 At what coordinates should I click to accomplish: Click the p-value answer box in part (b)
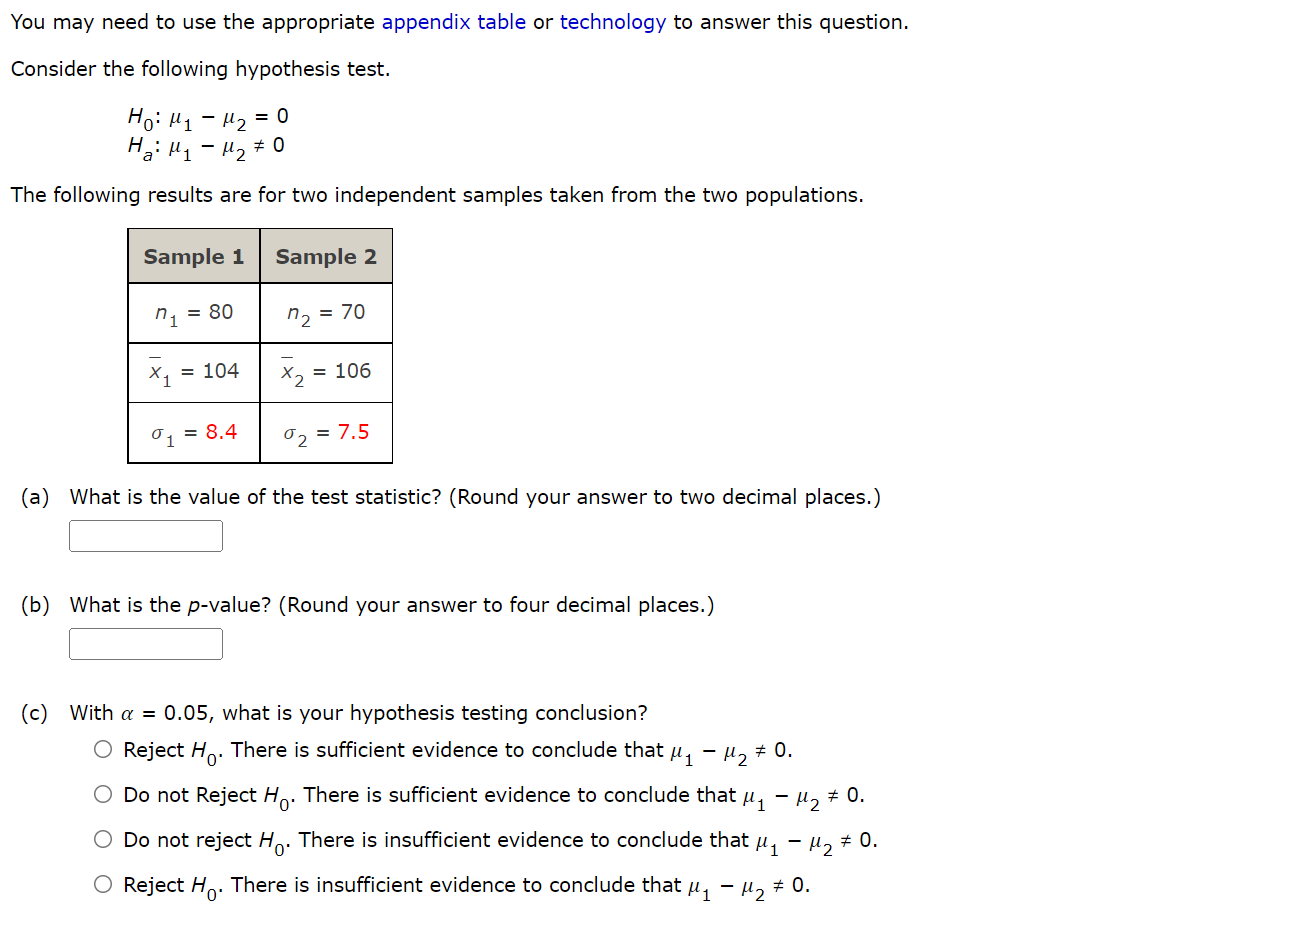(145, 643)
